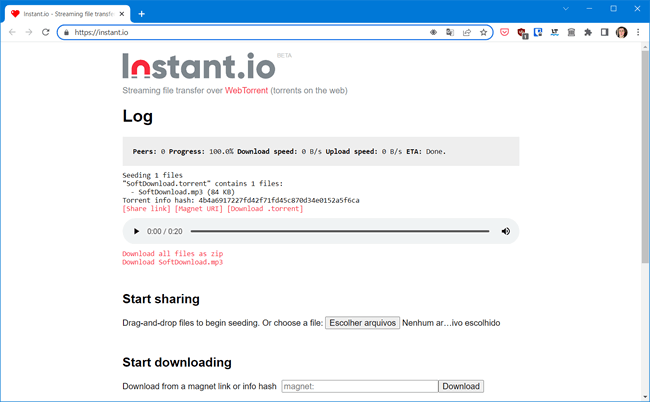650x402 pixels.
Task: Open the Extensions puzzle menu
Action: [x=588, y=32]
